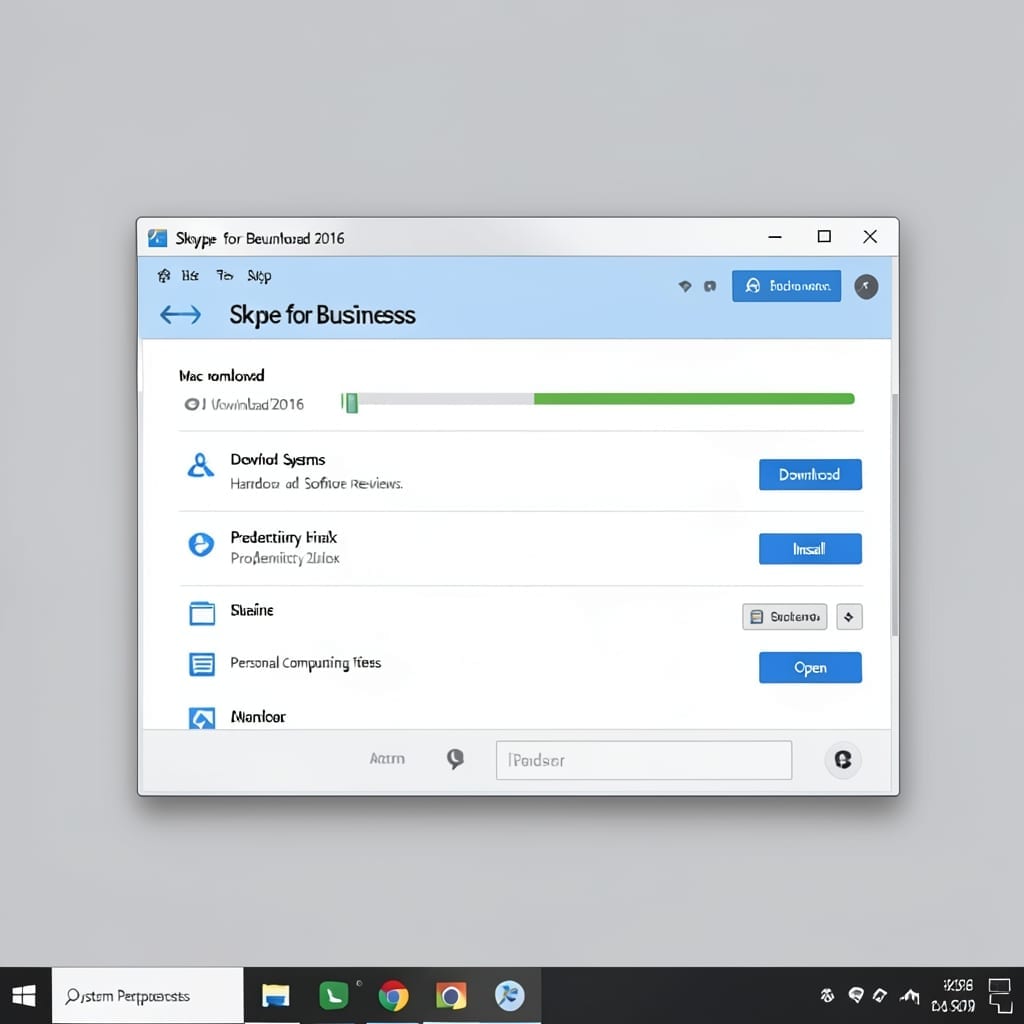Open the taskbar clock and date
The height and width of the screenshot is (1024, 1024).
click(953, 996)
